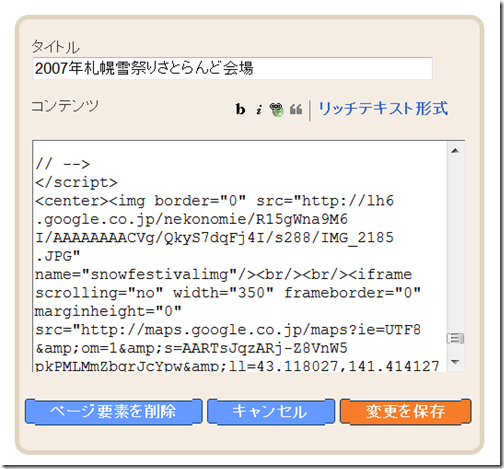
Task: Click the empty scrollbar track above the thumb
Action: [455, 245]
